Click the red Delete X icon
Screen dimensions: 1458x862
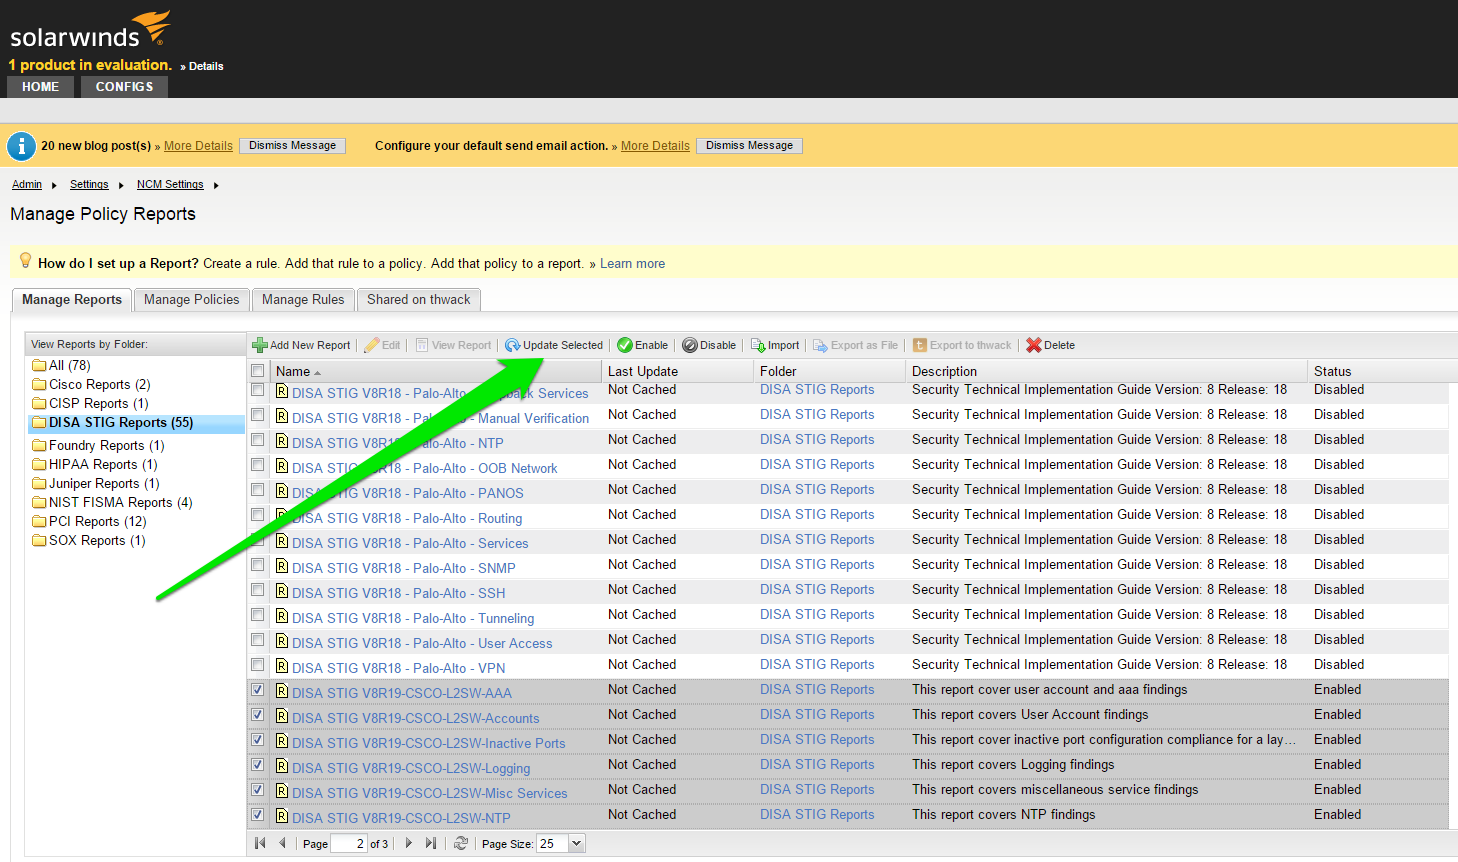coord(1034,345)
